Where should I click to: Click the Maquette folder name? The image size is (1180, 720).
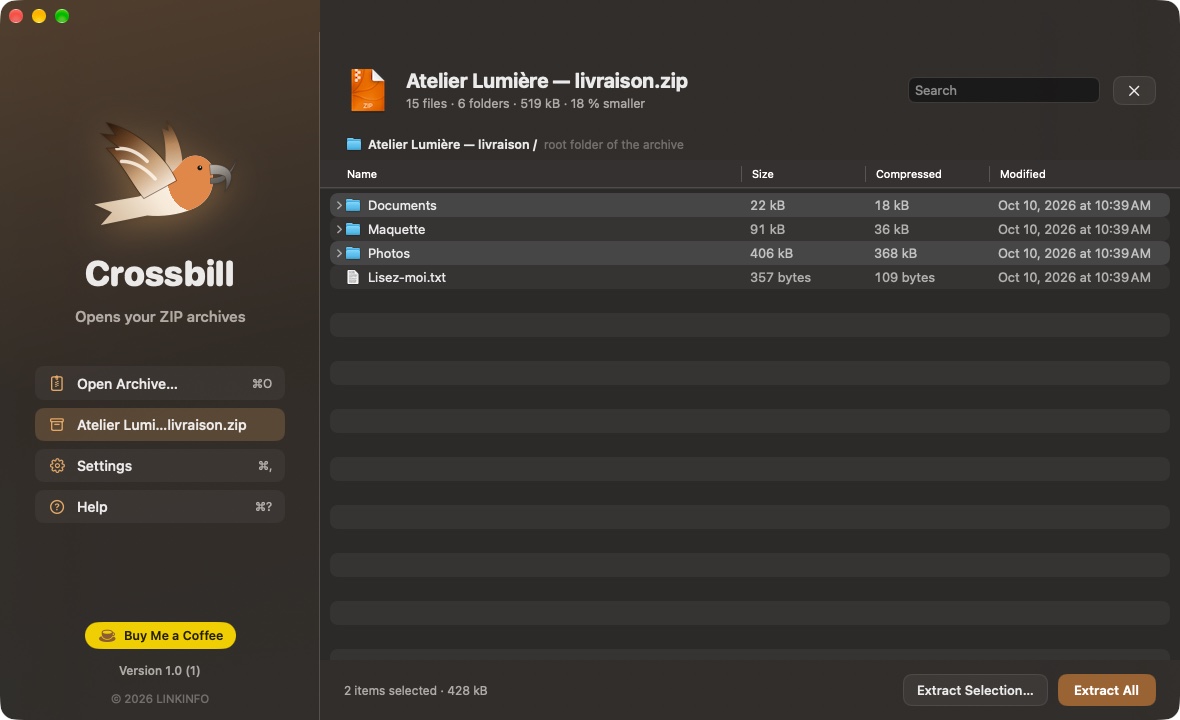(x=397, y=229)
